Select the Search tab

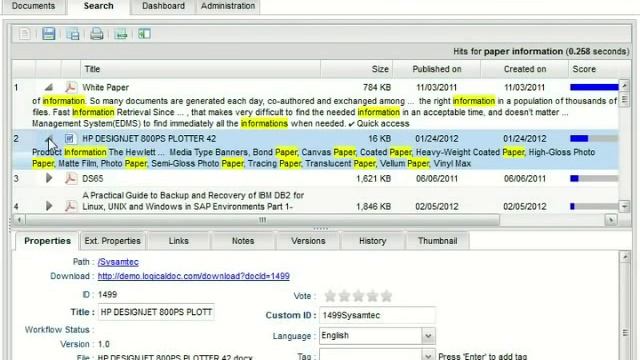(x=98, y=6)
